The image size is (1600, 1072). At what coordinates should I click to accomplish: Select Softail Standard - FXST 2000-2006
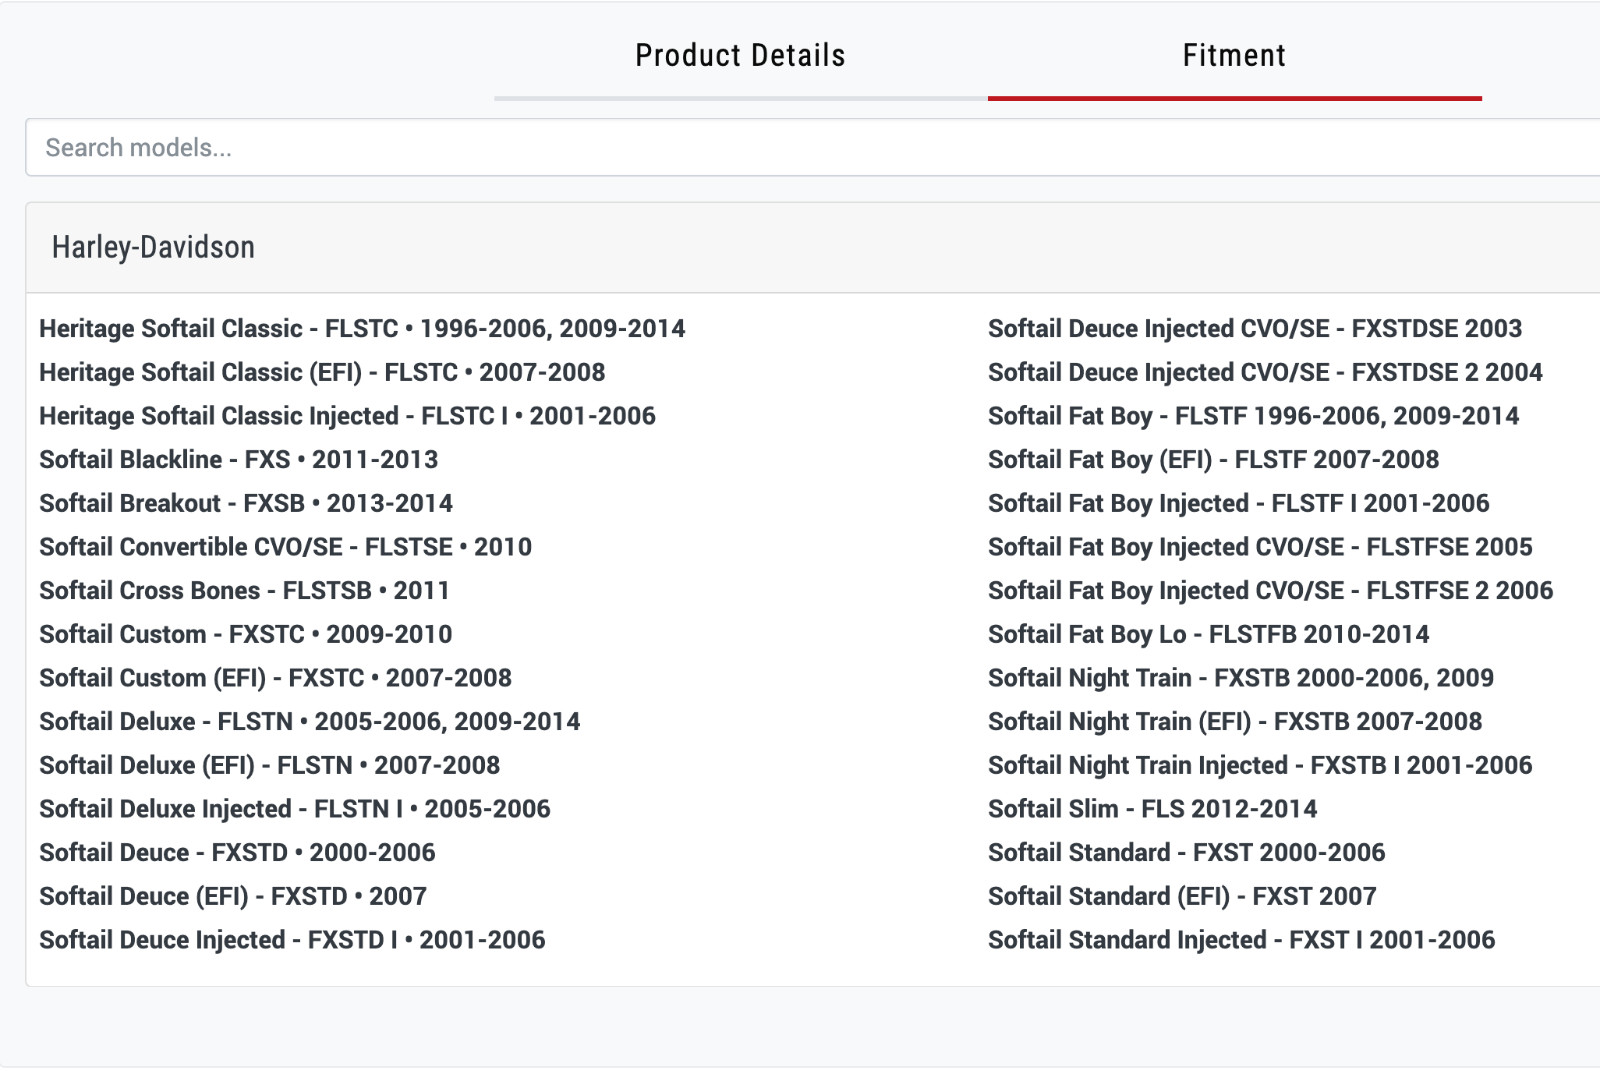coord(1186,853)
